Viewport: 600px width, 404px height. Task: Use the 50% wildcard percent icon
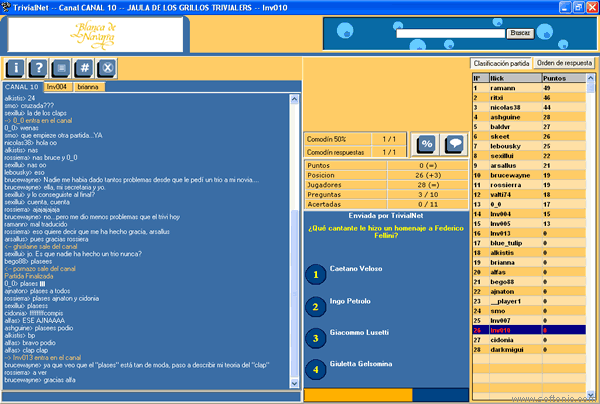click(425, 144)
